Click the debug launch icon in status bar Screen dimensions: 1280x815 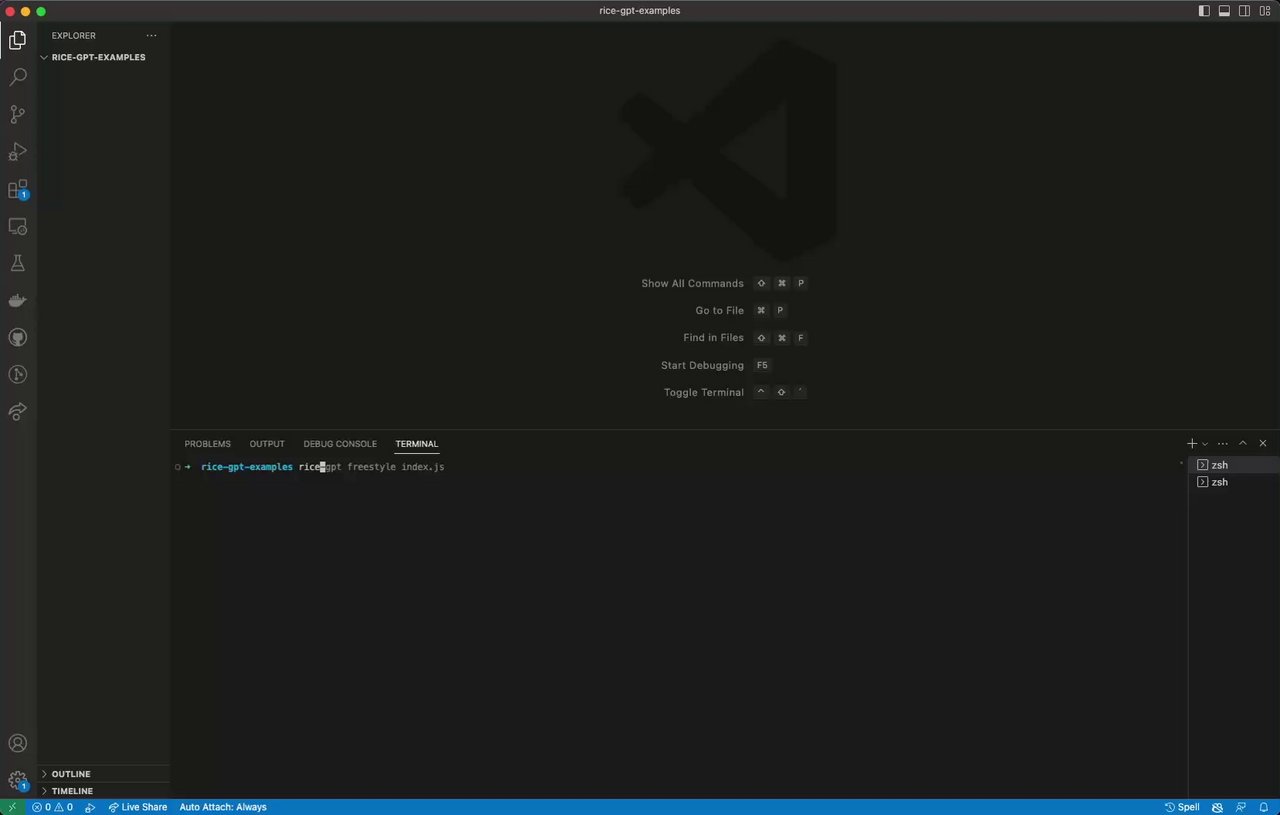(90, 807)
